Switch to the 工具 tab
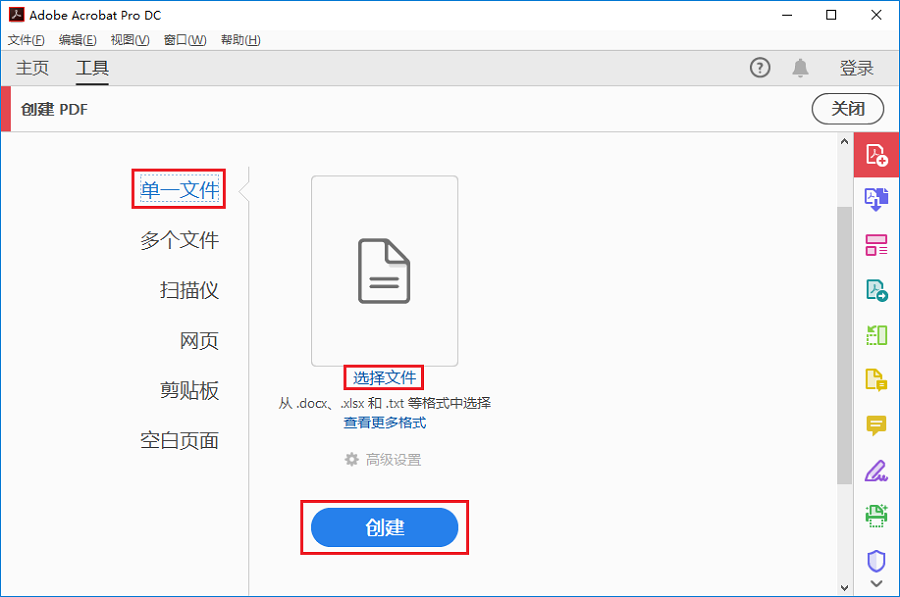This screenshot has width=900, height=597. tap(92, 68)
